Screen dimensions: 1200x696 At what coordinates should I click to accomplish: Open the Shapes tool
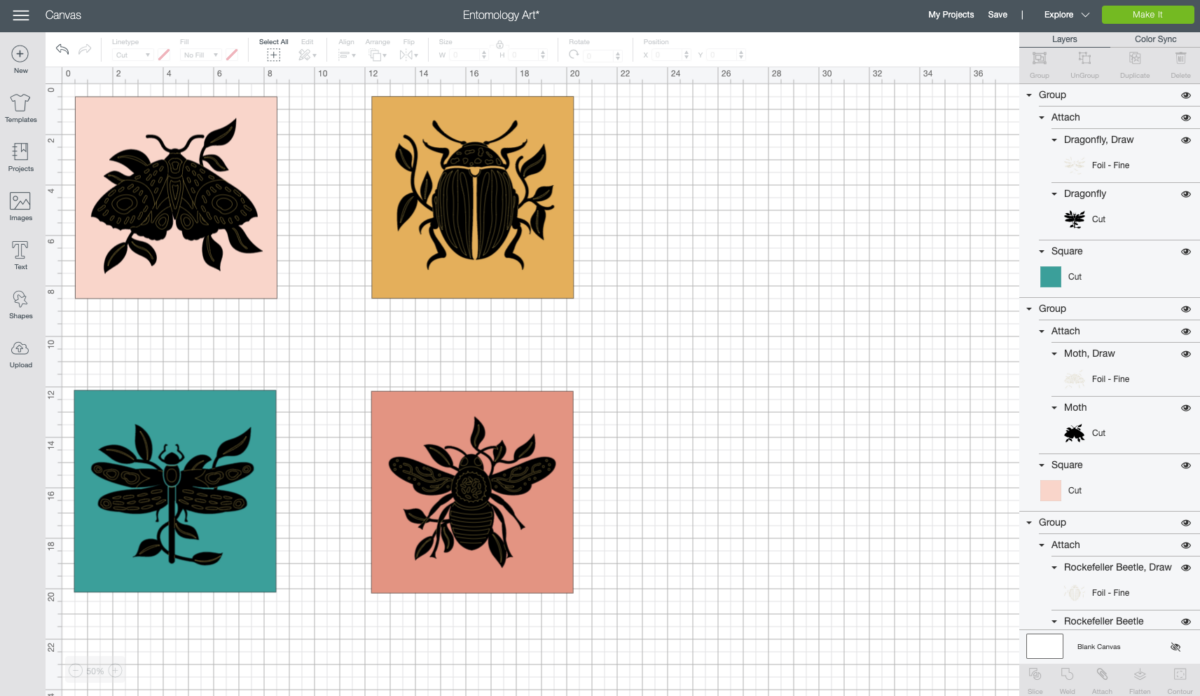pyautogui.click(x=20, y=301)
